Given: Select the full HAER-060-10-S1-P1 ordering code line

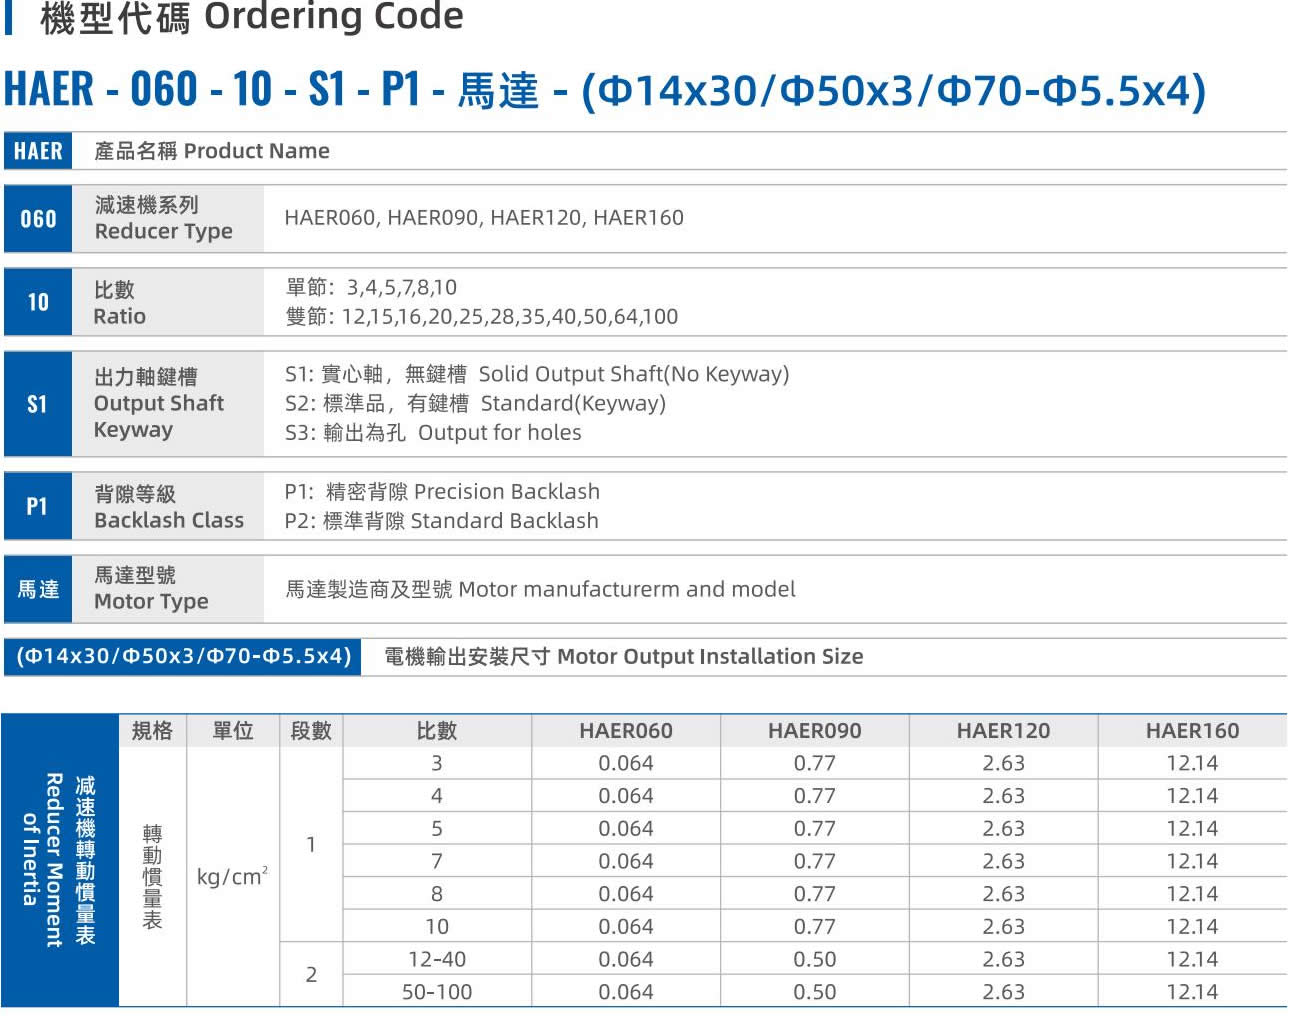Looking at the screenshot, I should click(605, 89).
